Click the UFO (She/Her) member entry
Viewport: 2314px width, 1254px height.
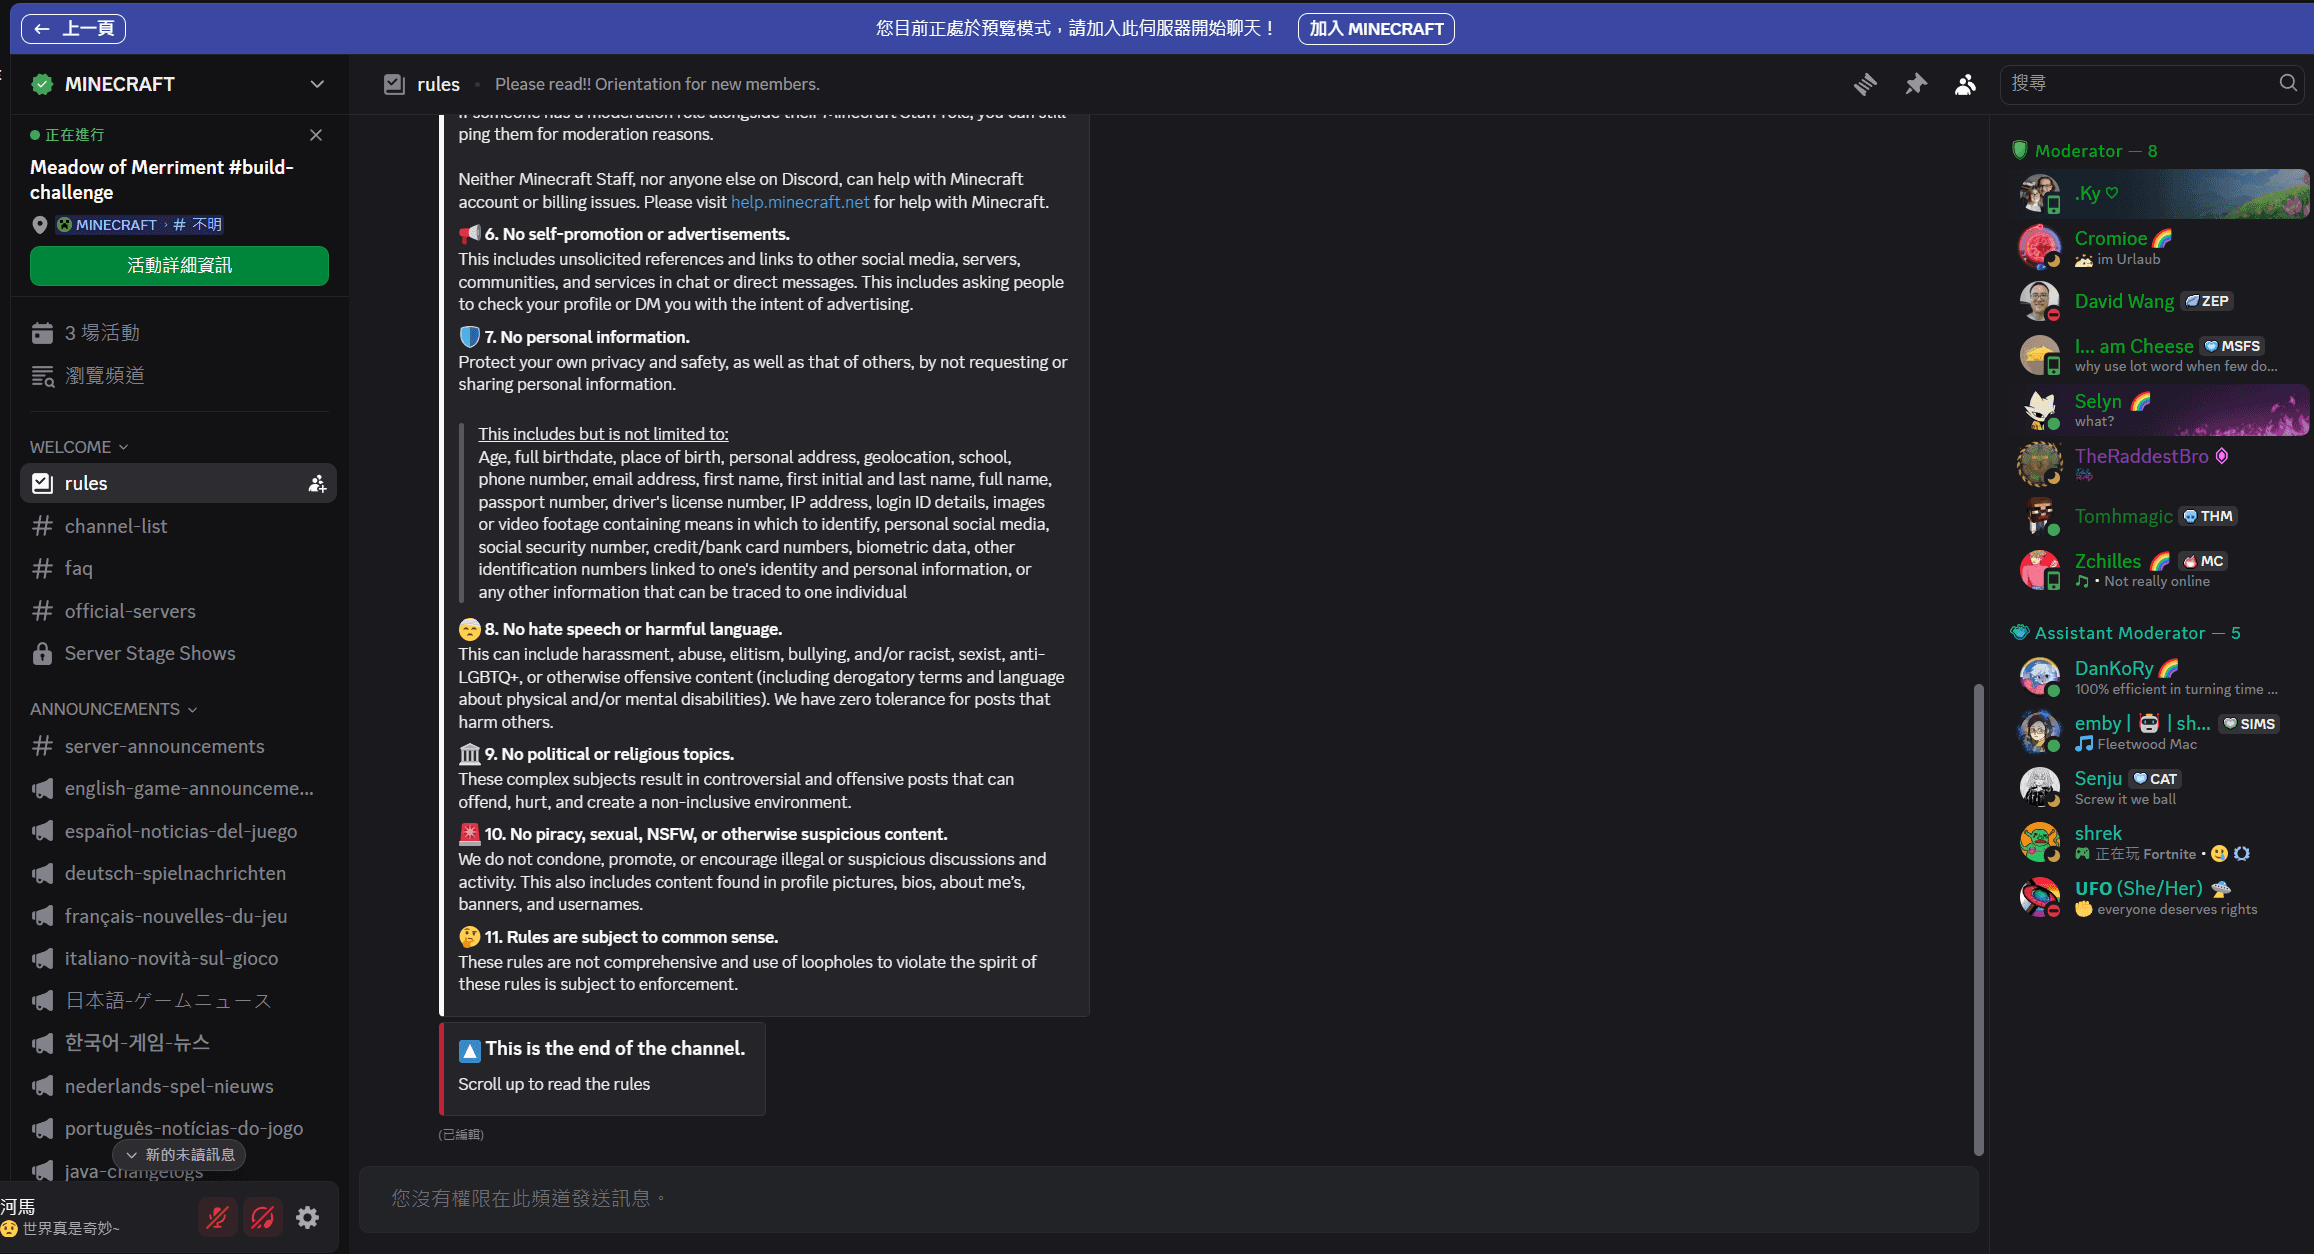[2160, 897]
